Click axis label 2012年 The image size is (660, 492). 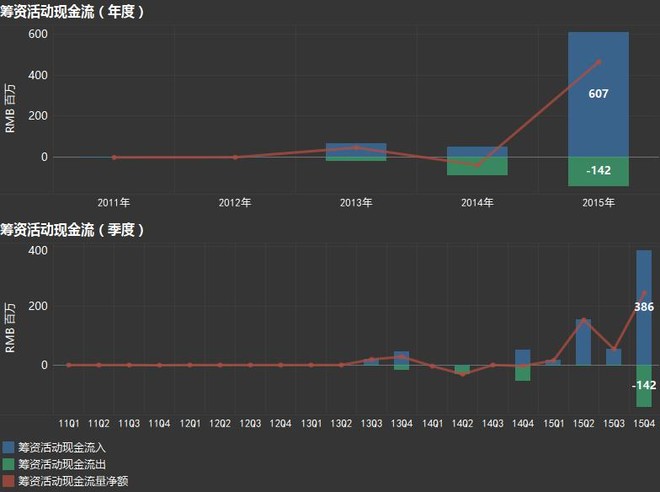click(235, 203)
